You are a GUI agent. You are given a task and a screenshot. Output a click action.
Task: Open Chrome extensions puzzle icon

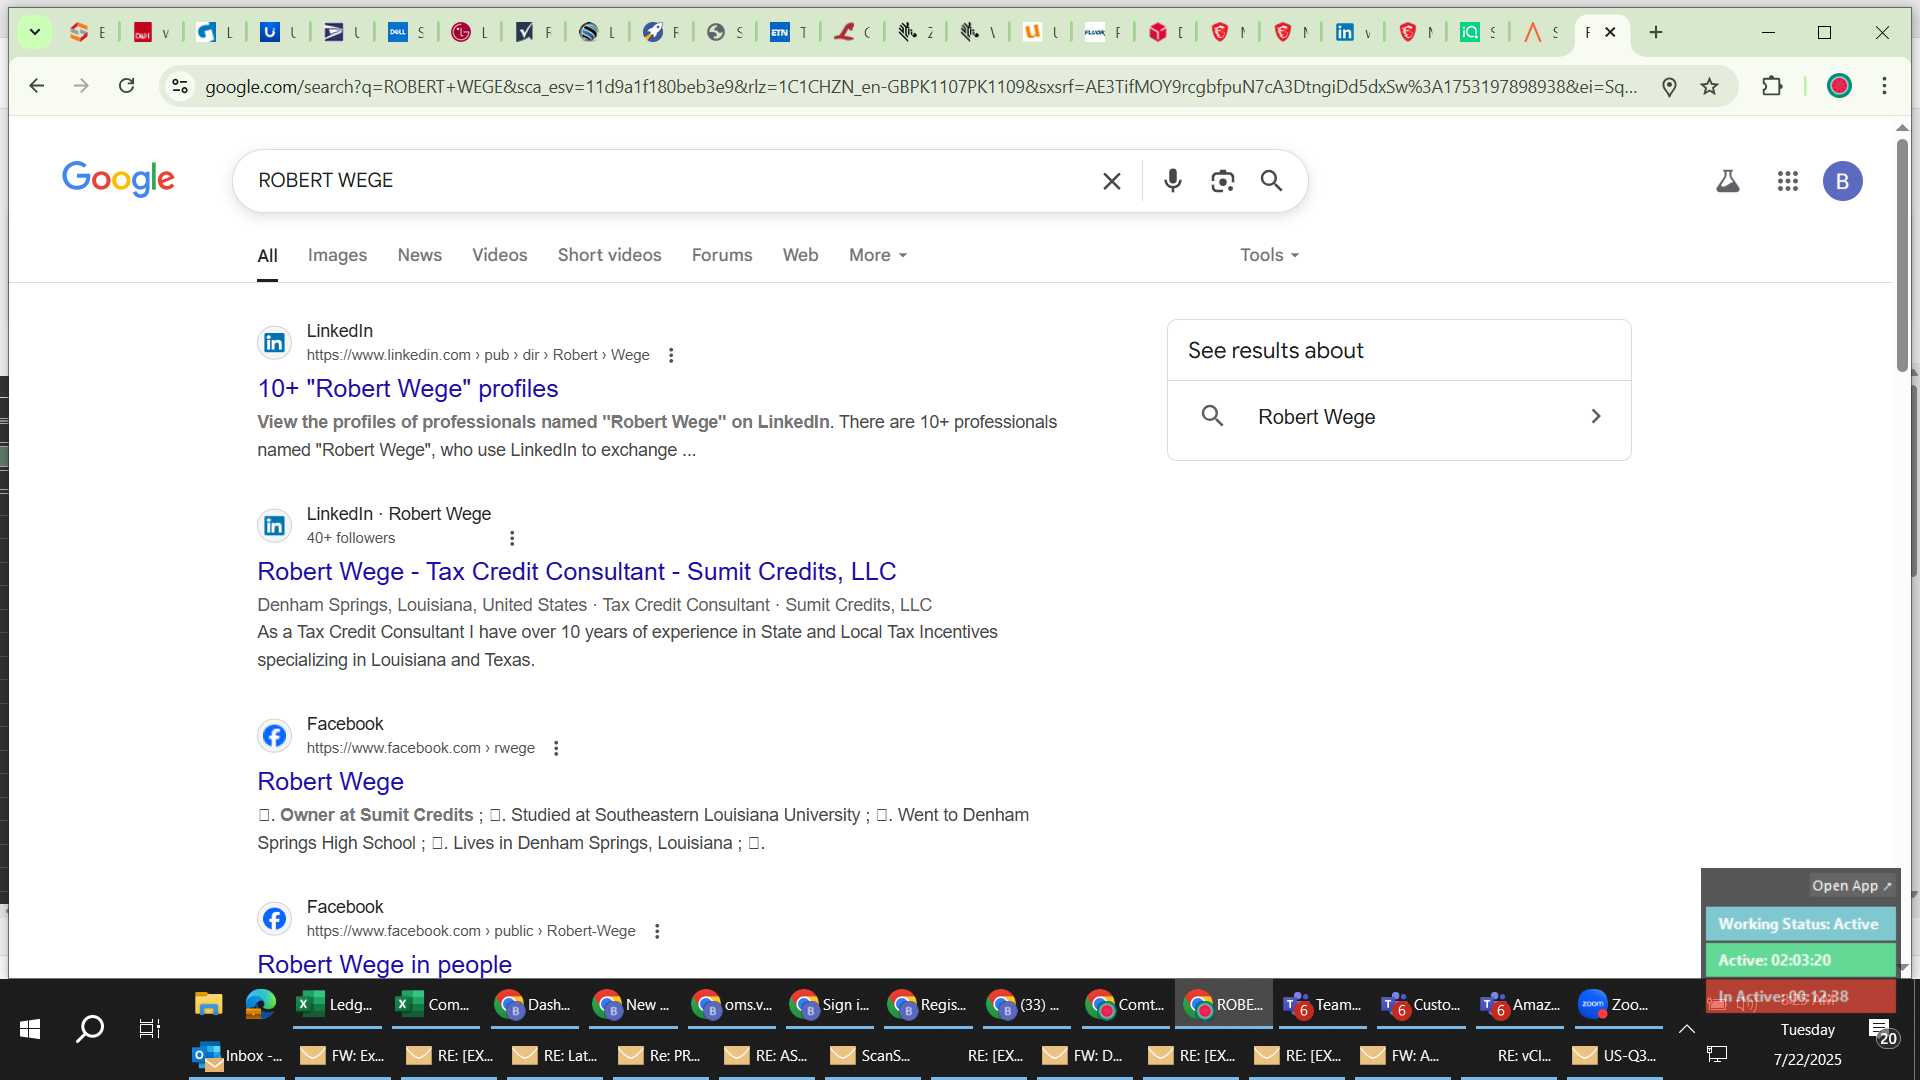coord(1772,86)
